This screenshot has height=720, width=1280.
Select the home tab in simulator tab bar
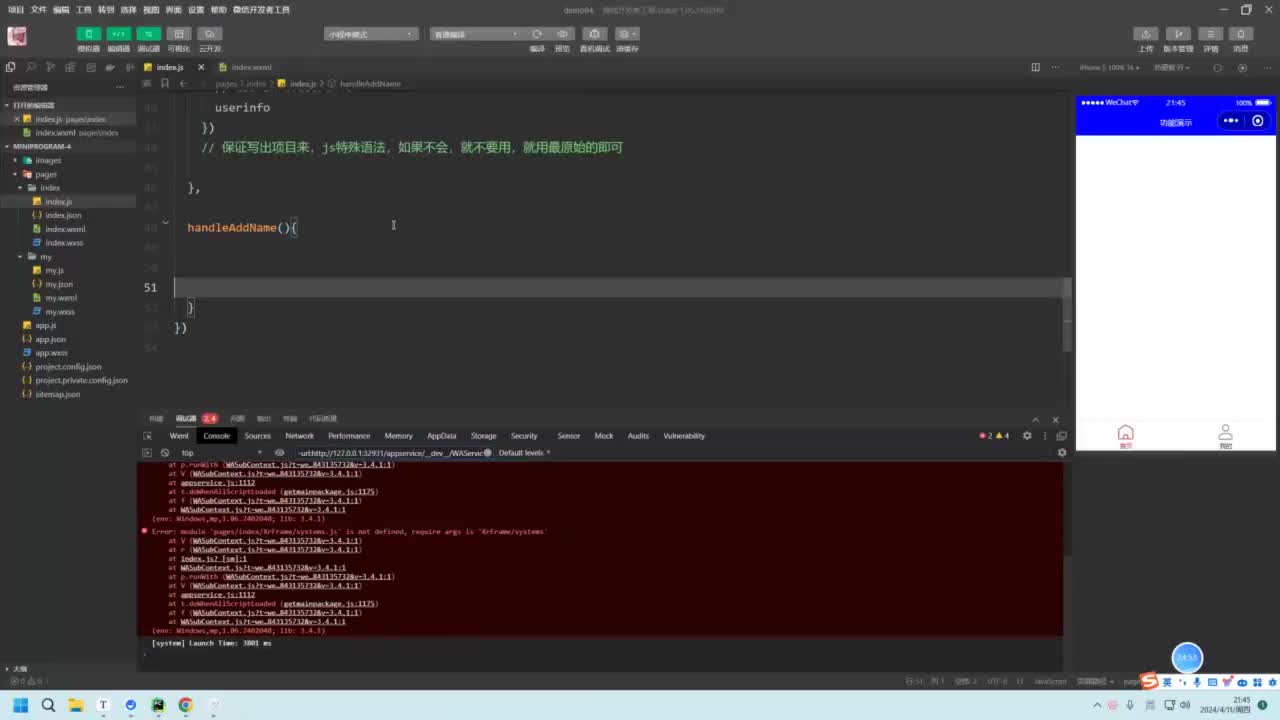click(1126, 436)
